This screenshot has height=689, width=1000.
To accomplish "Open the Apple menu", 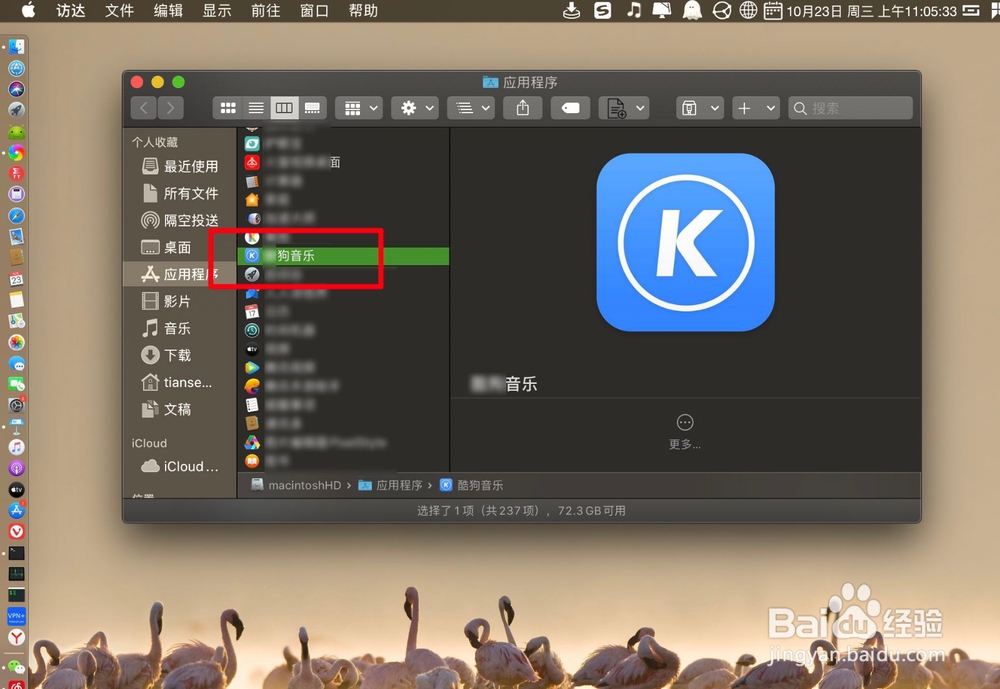I will click(x=28, y=10).
